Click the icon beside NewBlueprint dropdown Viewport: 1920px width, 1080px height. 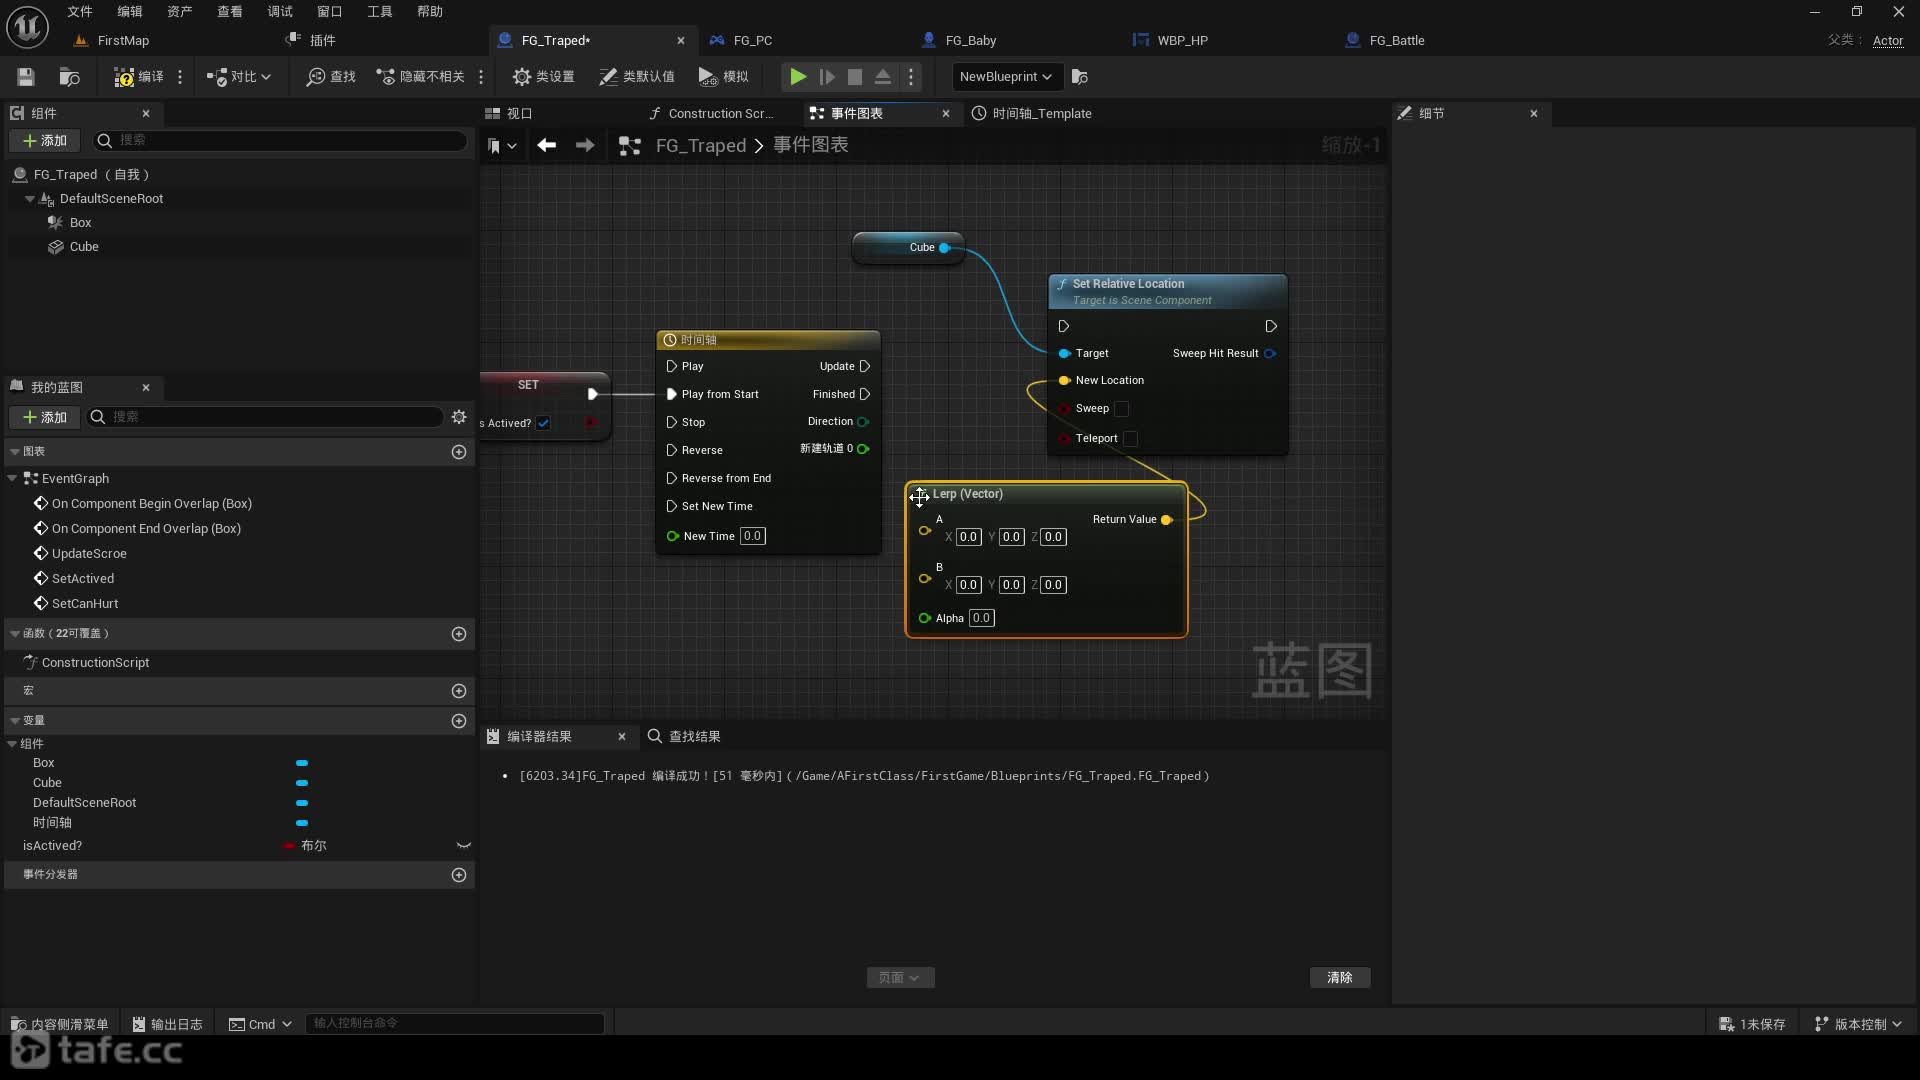click(x=1080, y=77)
